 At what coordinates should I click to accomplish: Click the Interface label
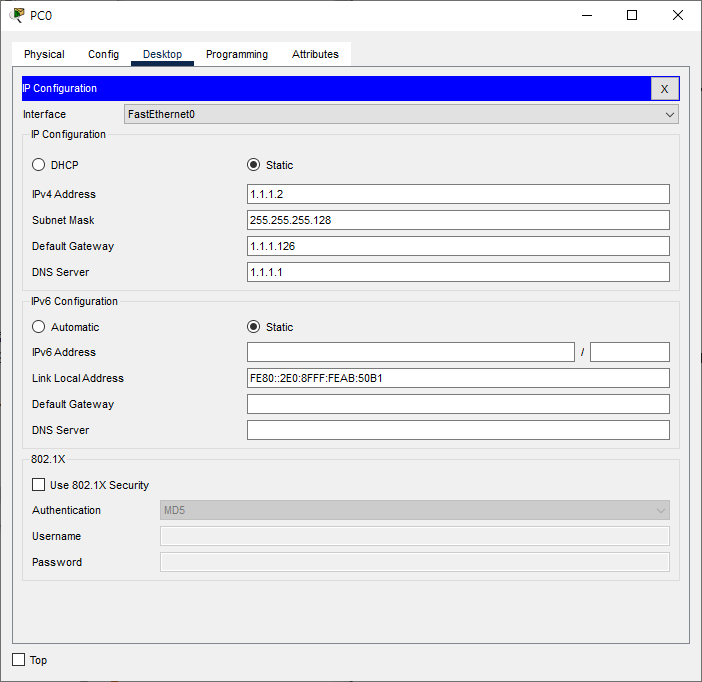pos(44,114)
